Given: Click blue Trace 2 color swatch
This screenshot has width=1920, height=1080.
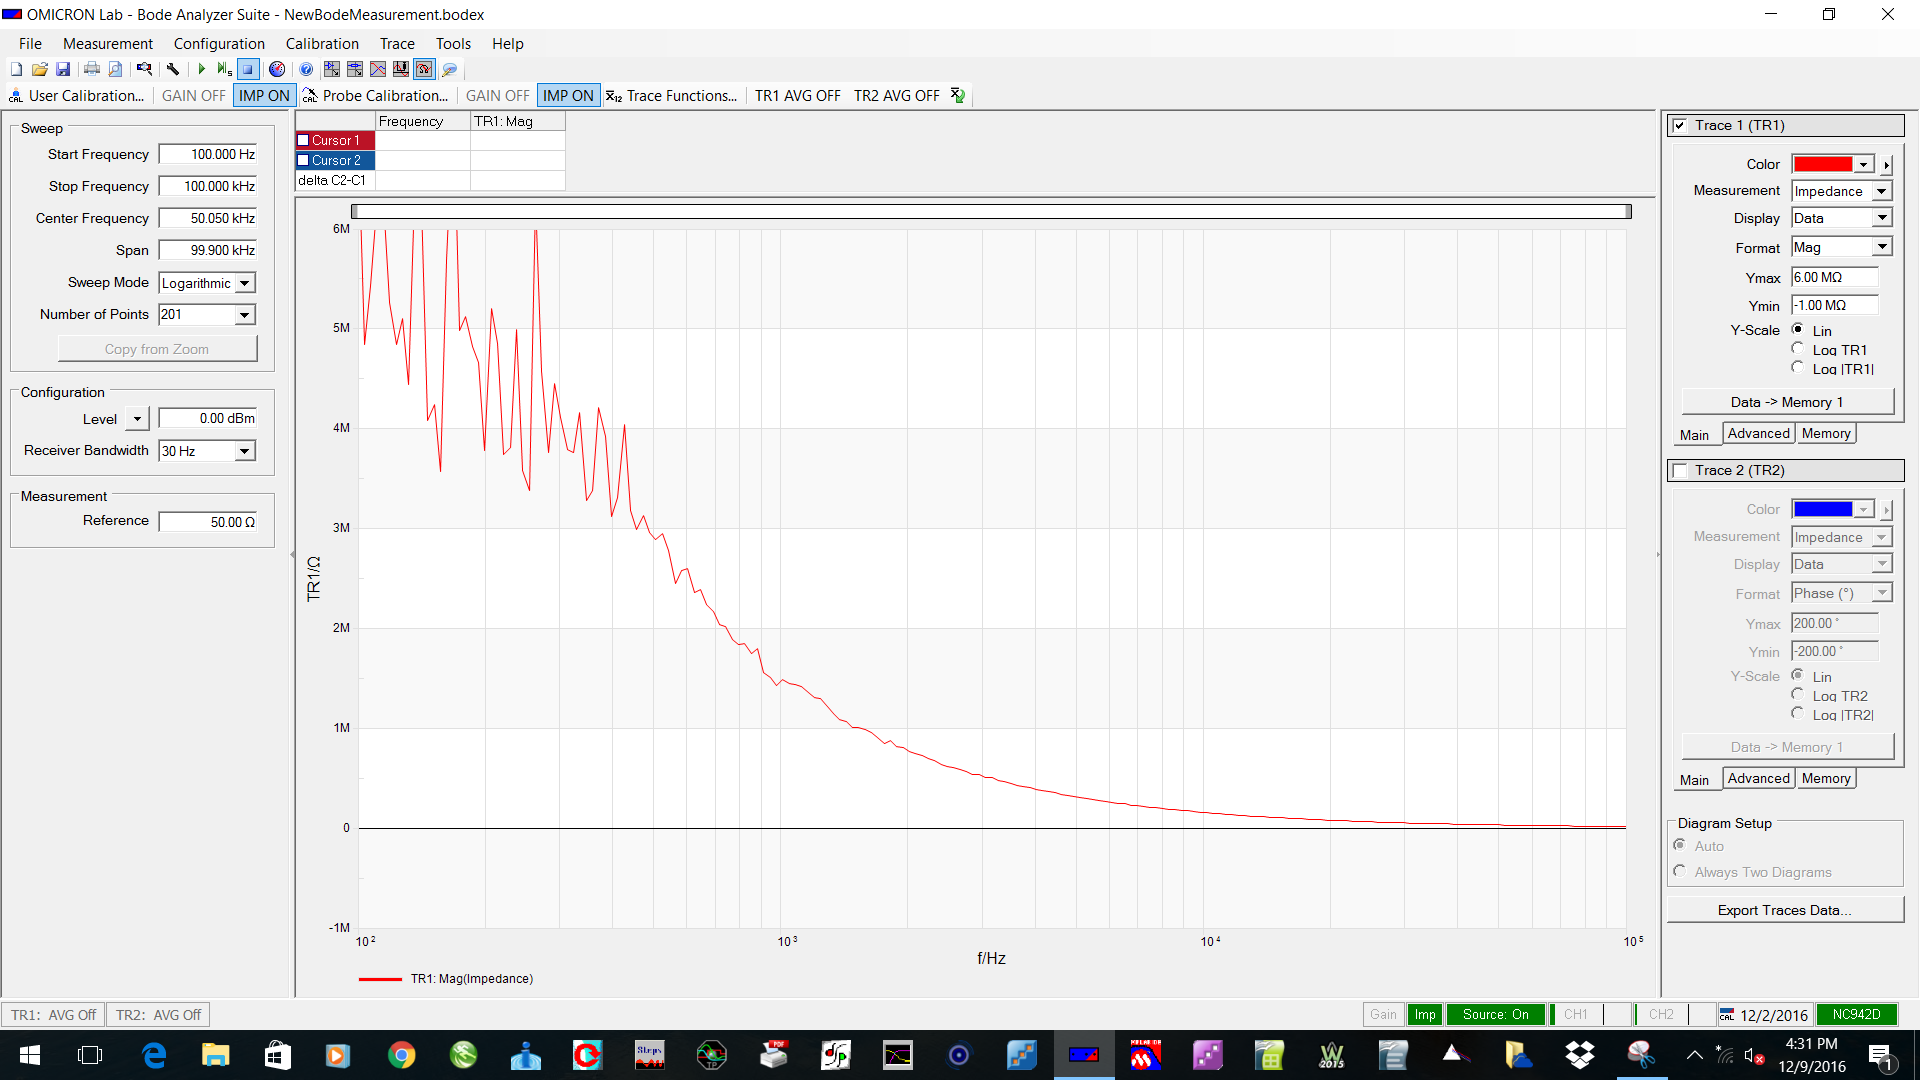Looking at the screenshot, I should (1822, 509).
